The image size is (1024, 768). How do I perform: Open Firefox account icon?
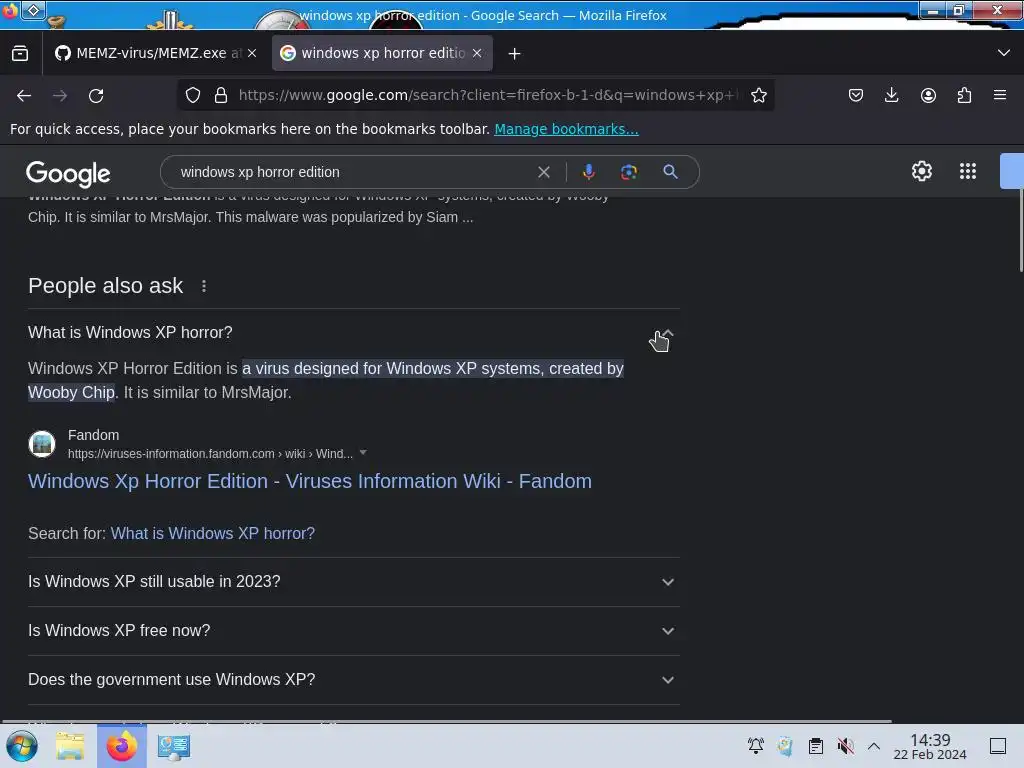pyautogui.click(x=928, y=95)
